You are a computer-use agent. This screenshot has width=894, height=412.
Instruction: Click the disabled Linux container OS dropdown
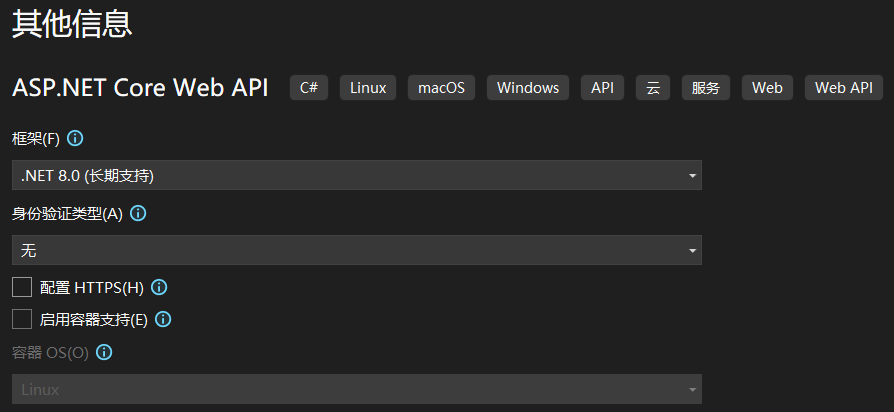click(357, 389)
